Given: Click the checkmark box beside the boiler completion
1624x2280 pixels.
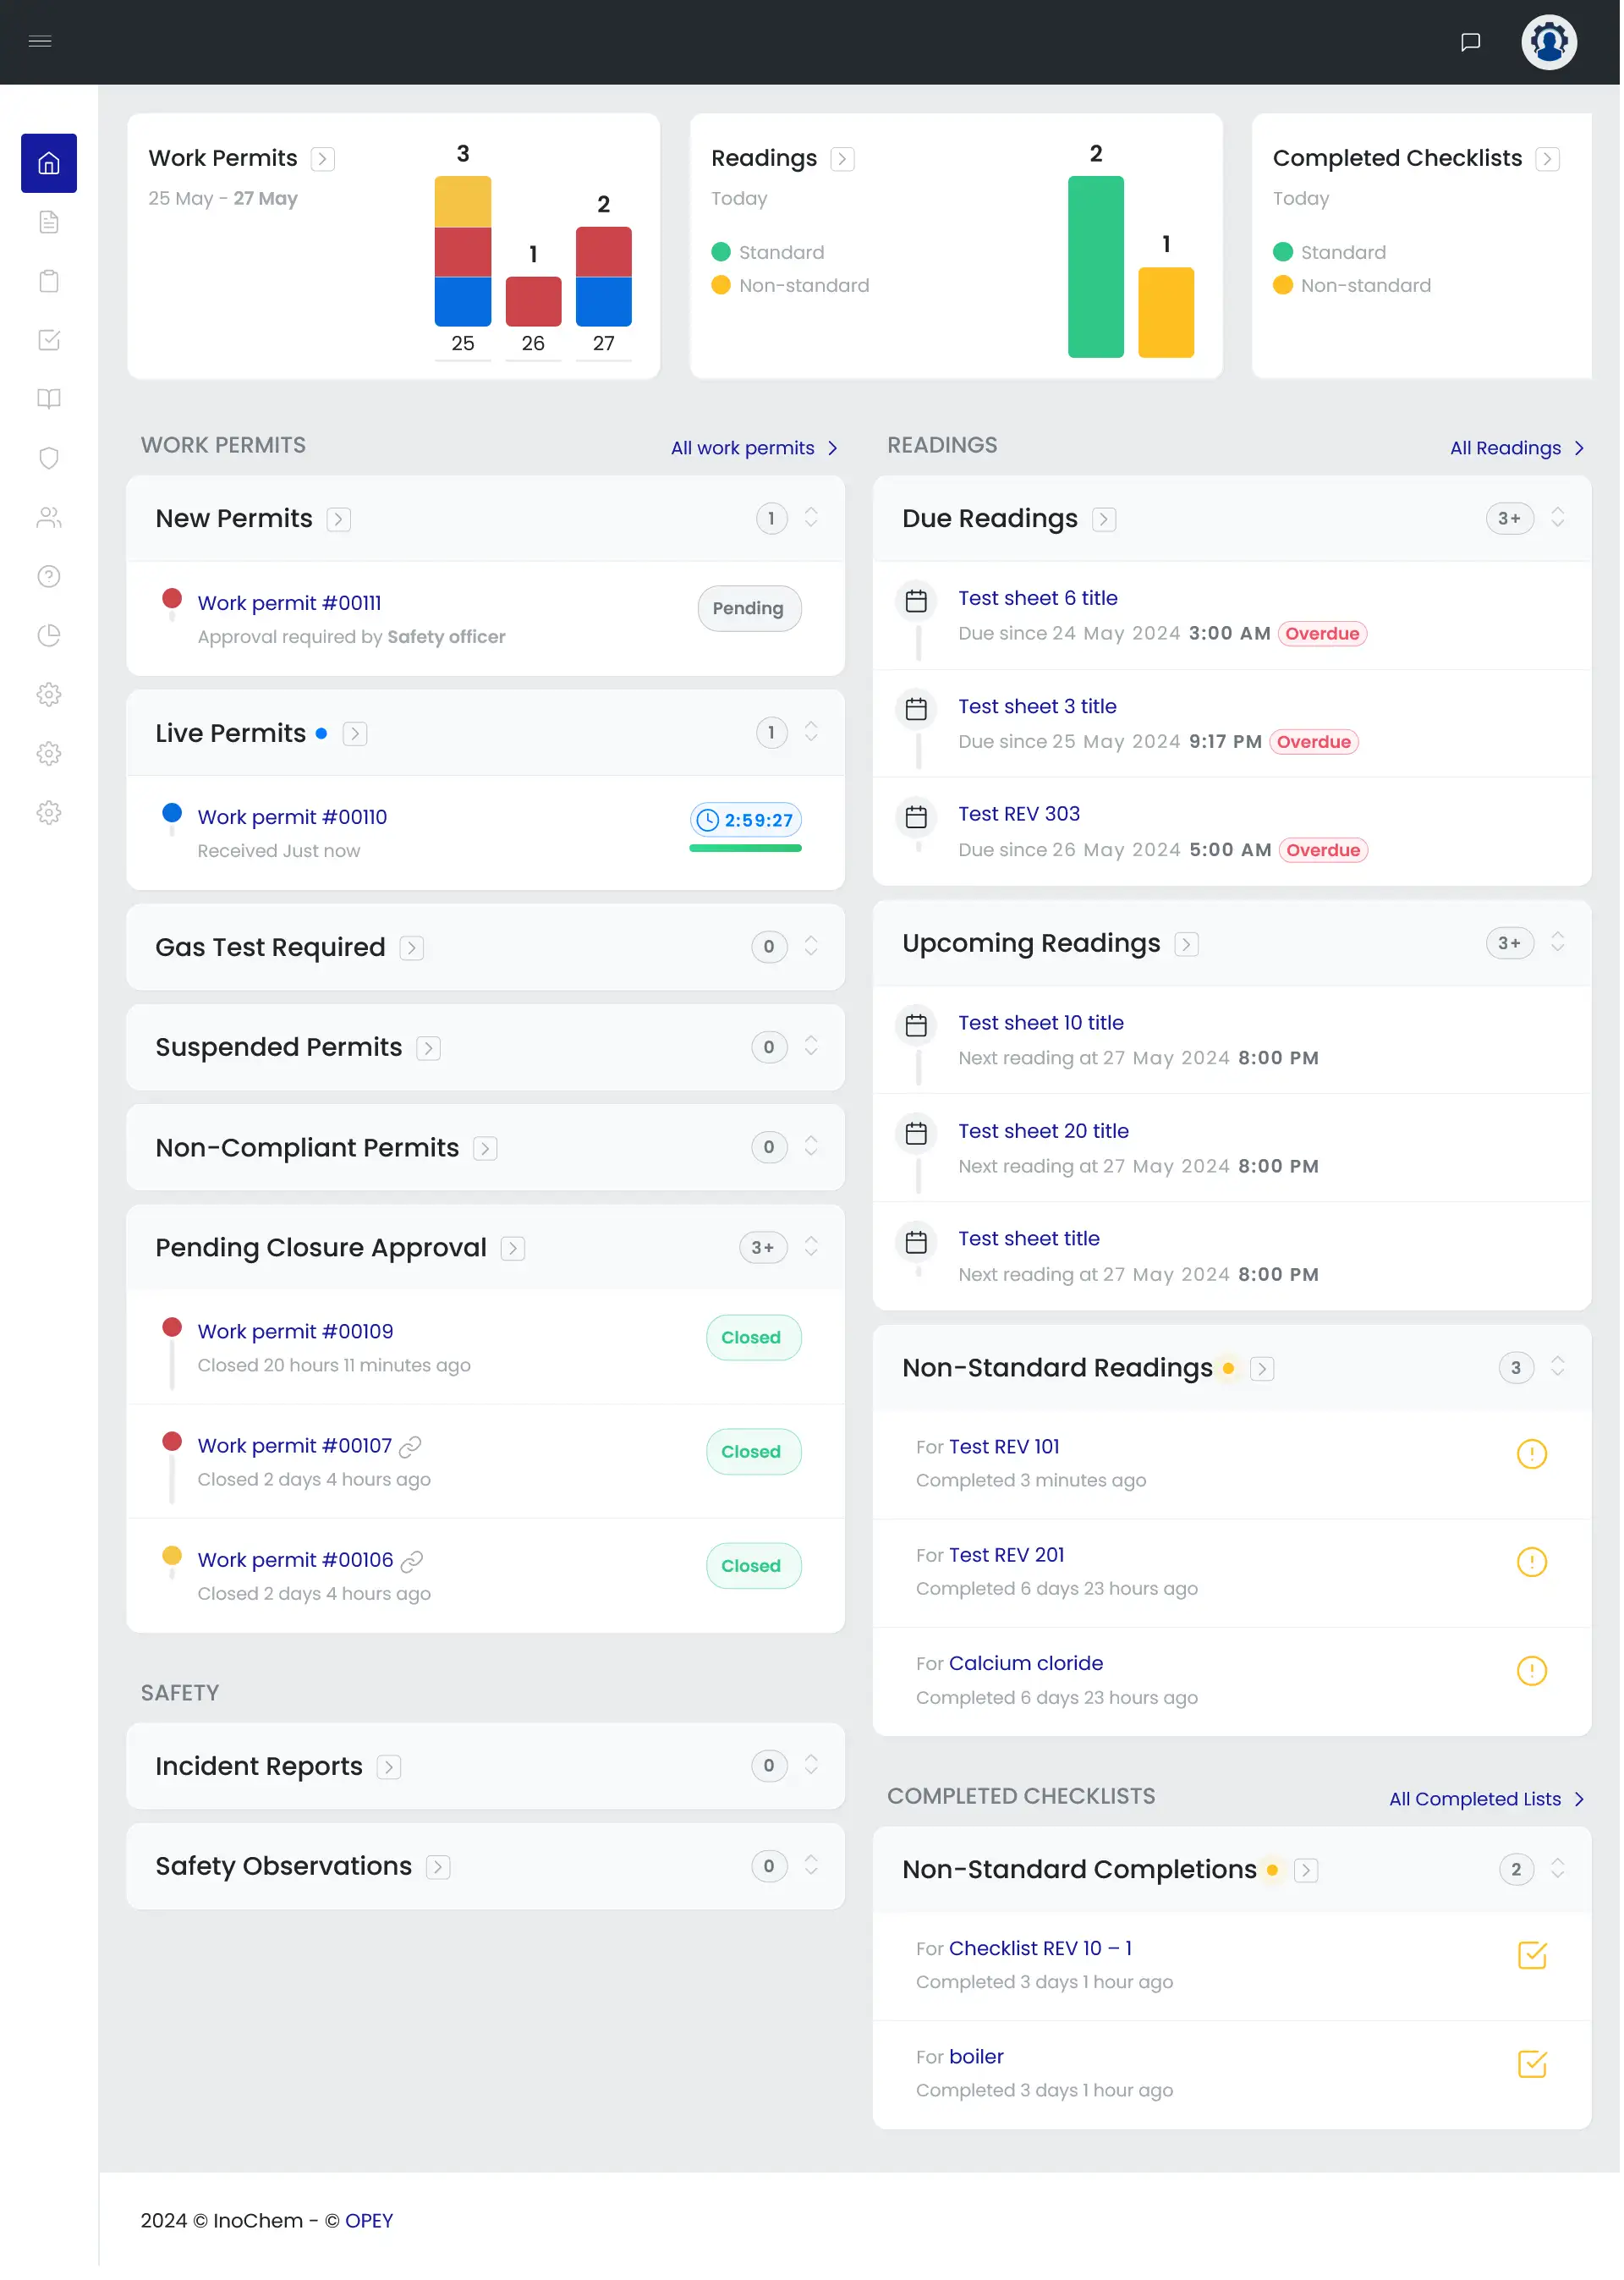Looking at the screenshot, I should [x=1531, y=2063].
